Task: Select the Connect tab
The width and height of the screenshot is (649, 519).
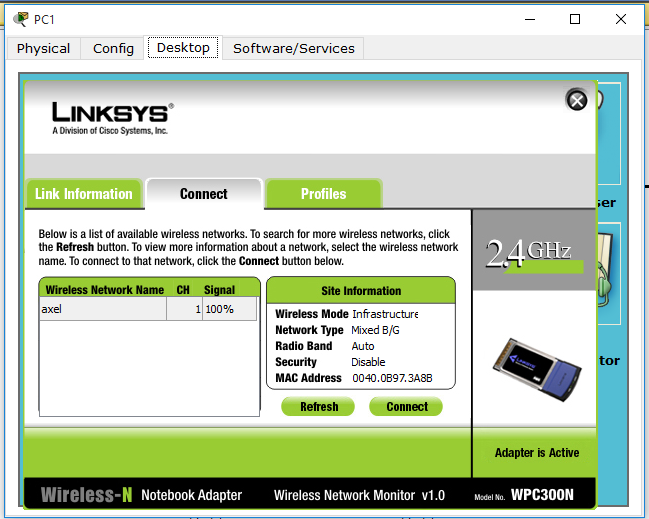Action: click(x=204, y=194)
